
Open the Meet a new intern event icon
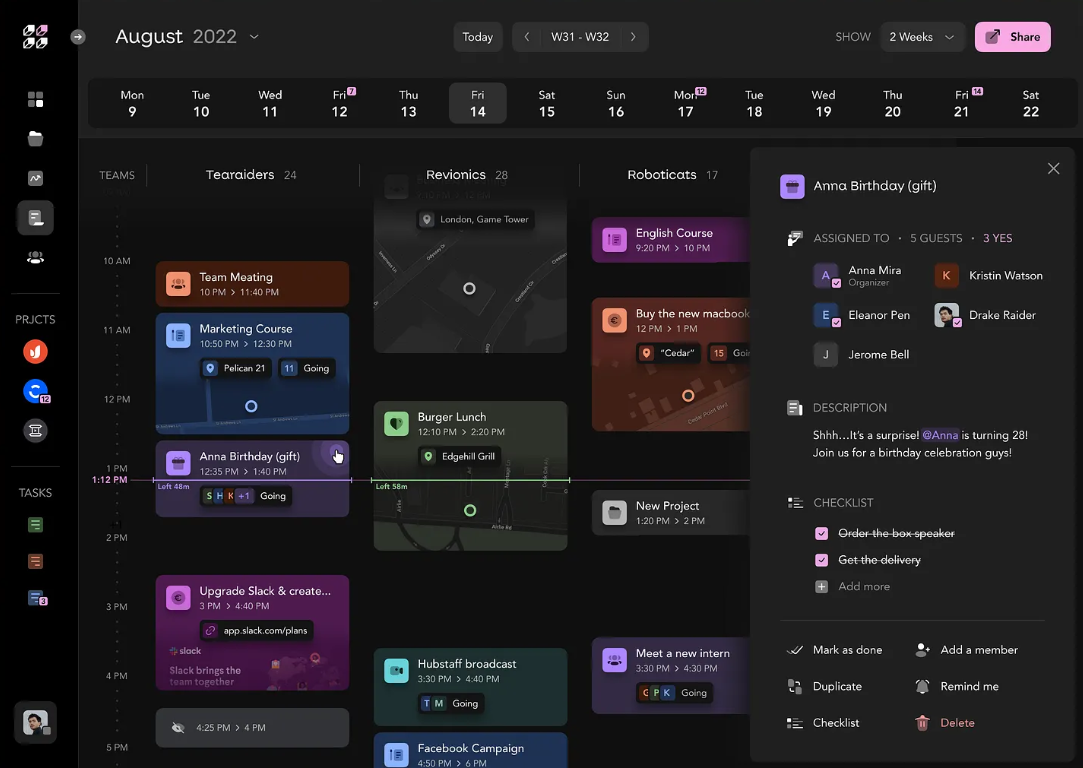pos(614,660)
